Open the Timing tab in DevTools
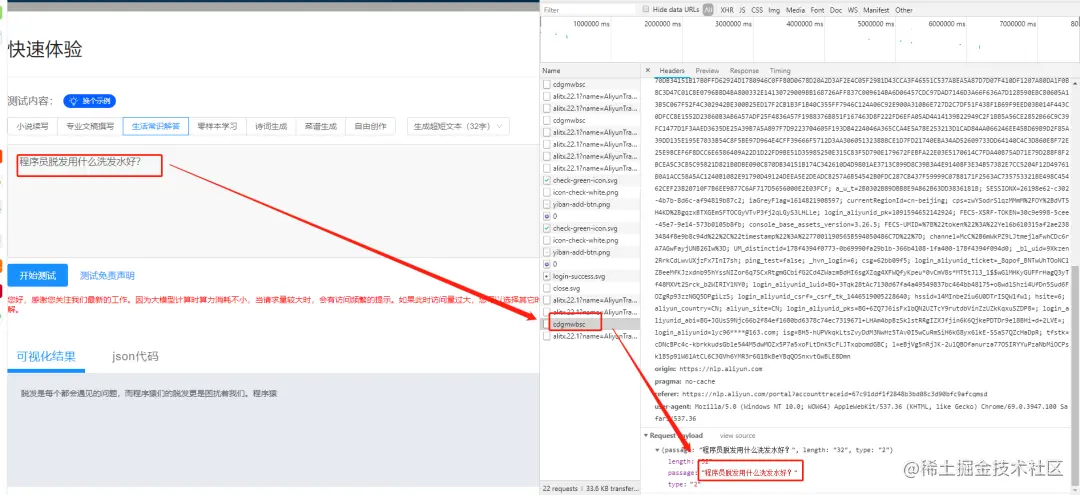Screen dimensions: 1080x495 (x=780, y=71)
